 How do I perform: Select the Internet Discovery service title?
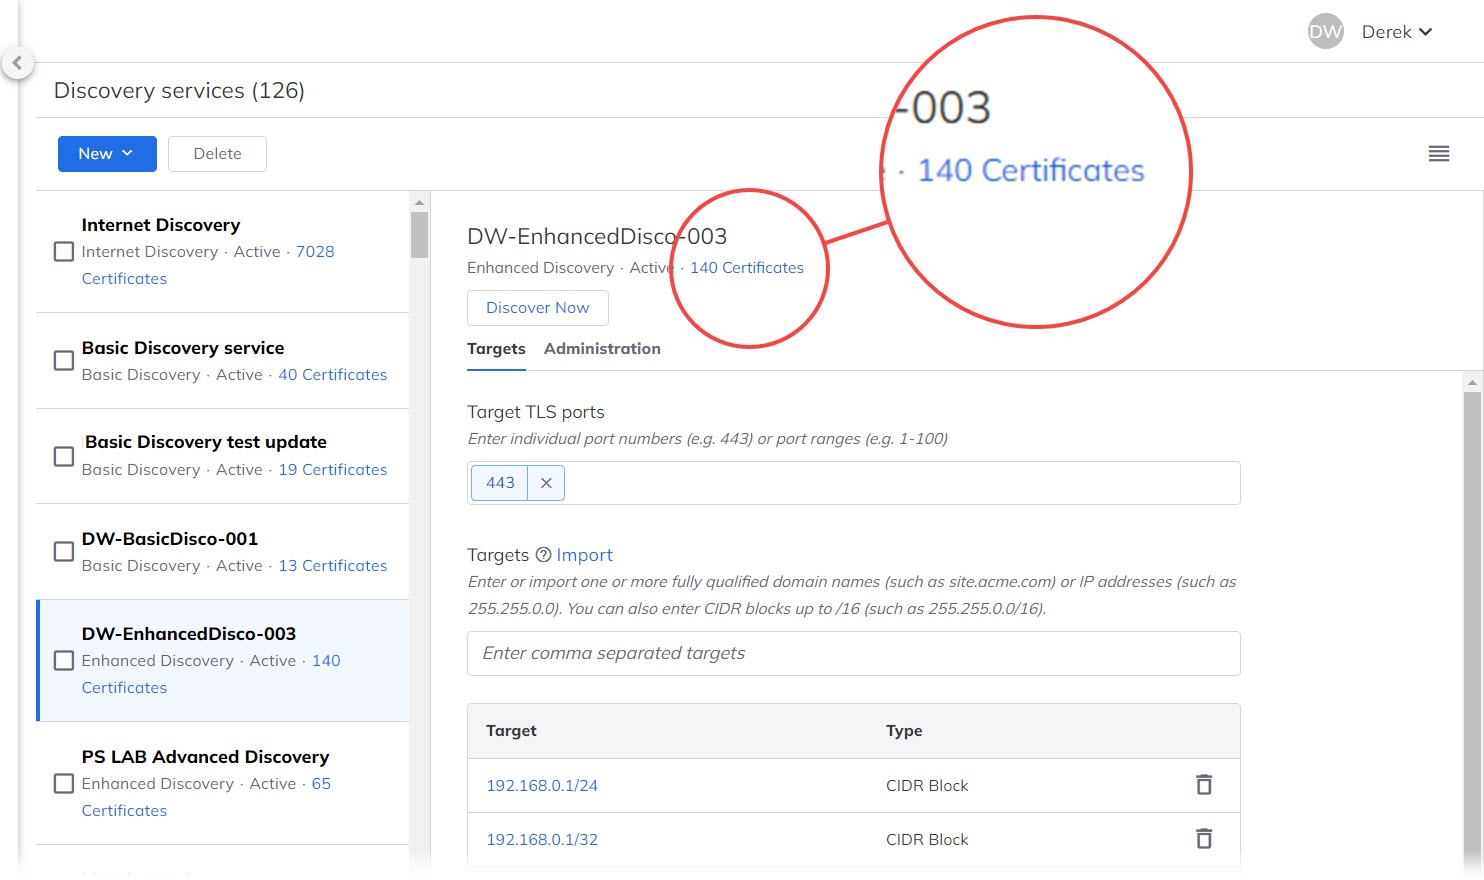[x=161, y=225]
